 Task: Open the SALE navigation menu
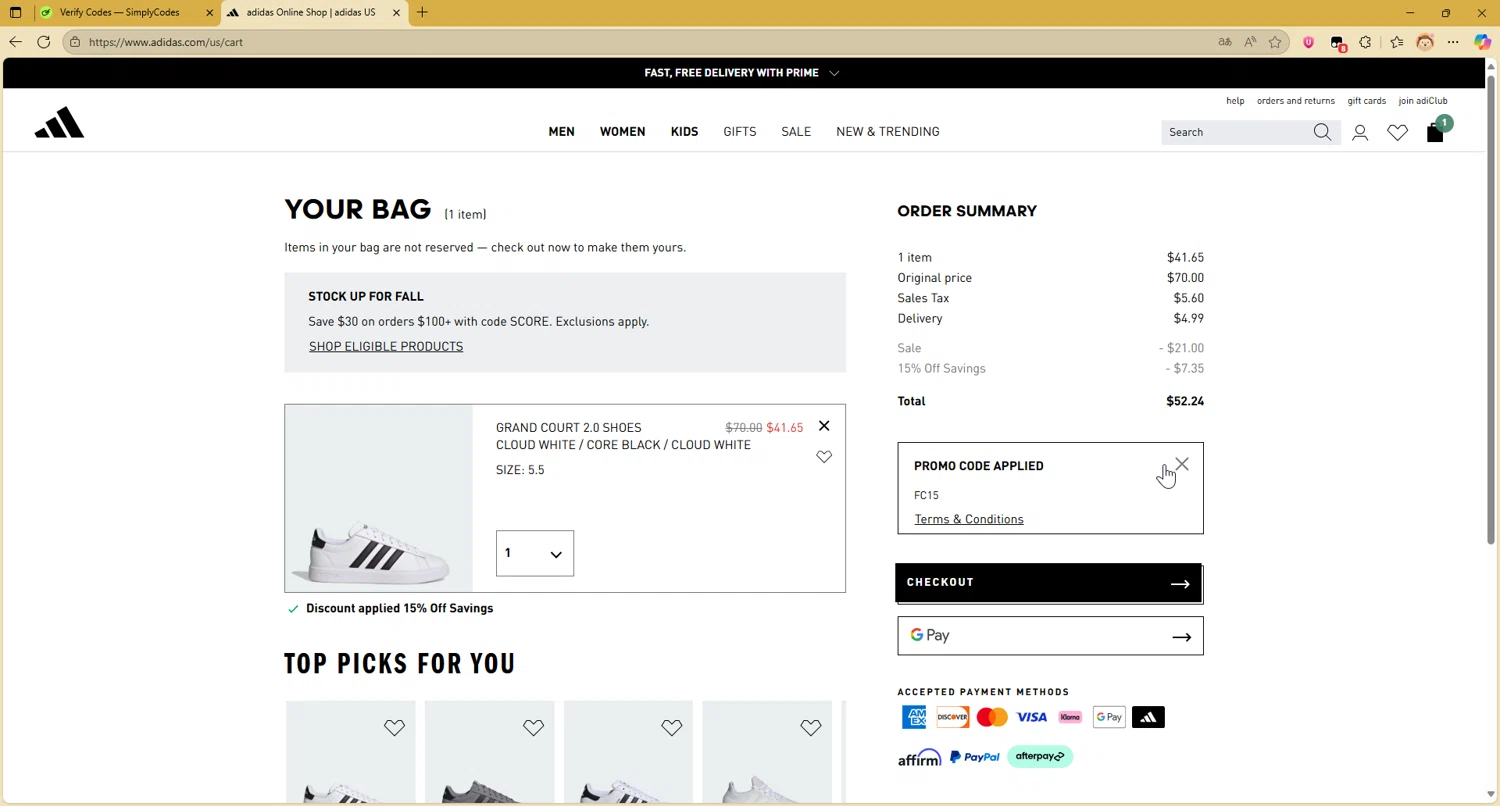coord(796,132)
